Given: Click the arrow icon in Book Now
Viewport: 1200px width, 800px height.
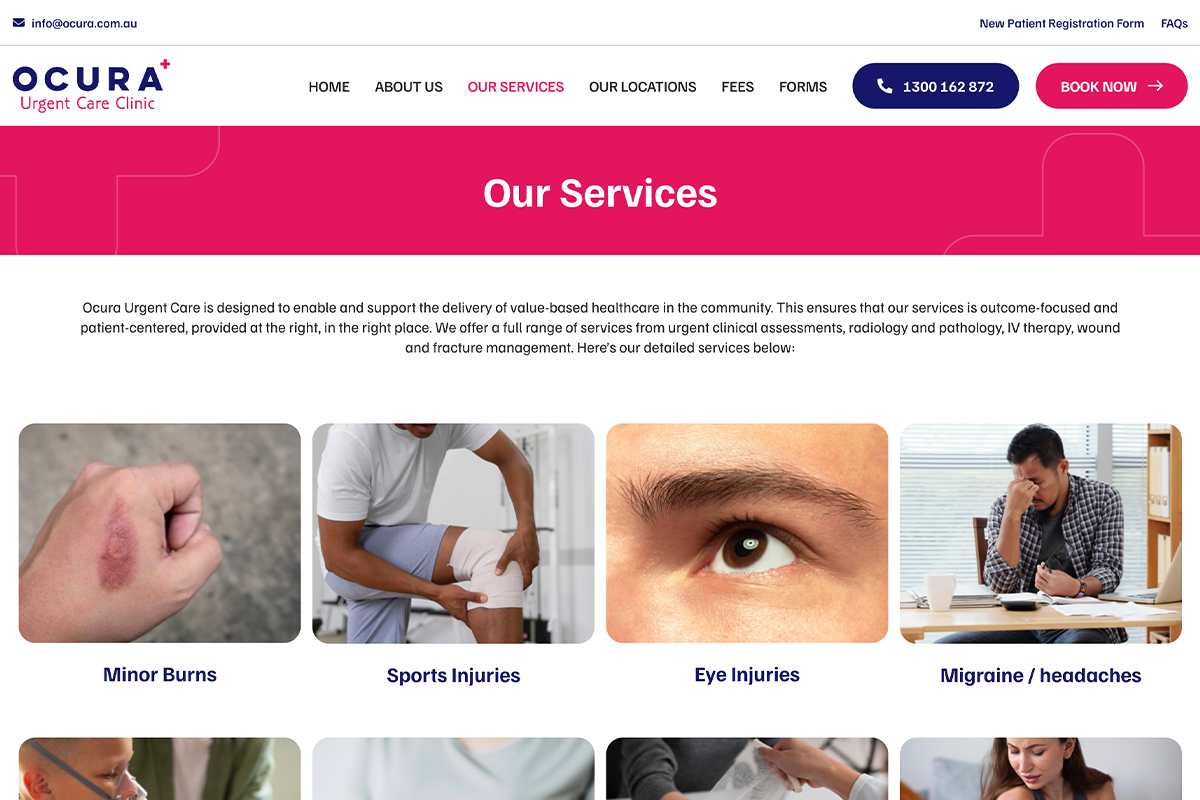Looking at the screenshot, I should [x=1155, y=86].
